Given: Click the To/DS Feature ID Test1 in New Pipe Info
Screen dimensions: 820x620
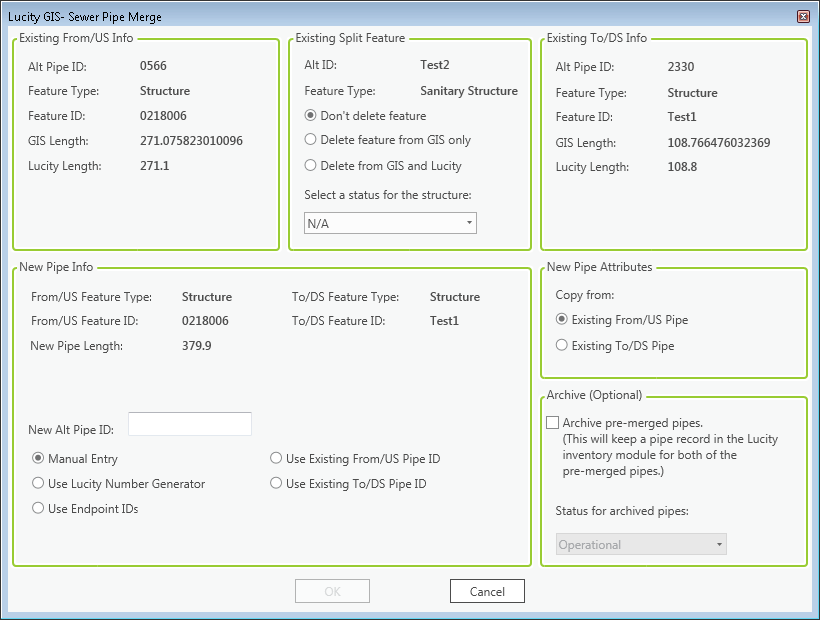Looking at the screenshot, I should [x=445, y=320].
